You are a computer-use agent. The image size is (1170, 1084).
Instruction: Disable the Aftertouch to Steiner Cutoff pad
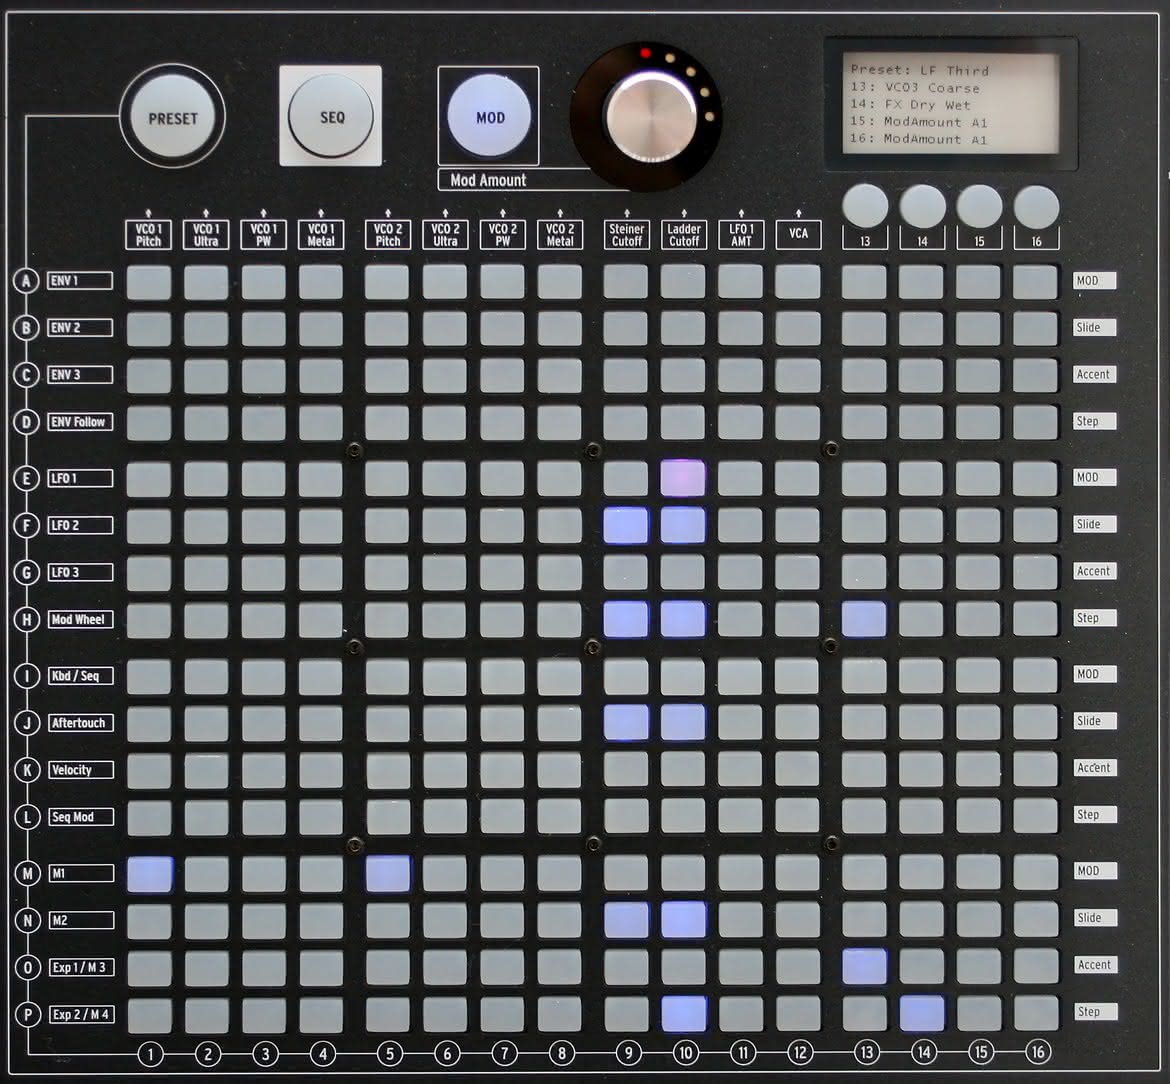click(x=626, y=723)
